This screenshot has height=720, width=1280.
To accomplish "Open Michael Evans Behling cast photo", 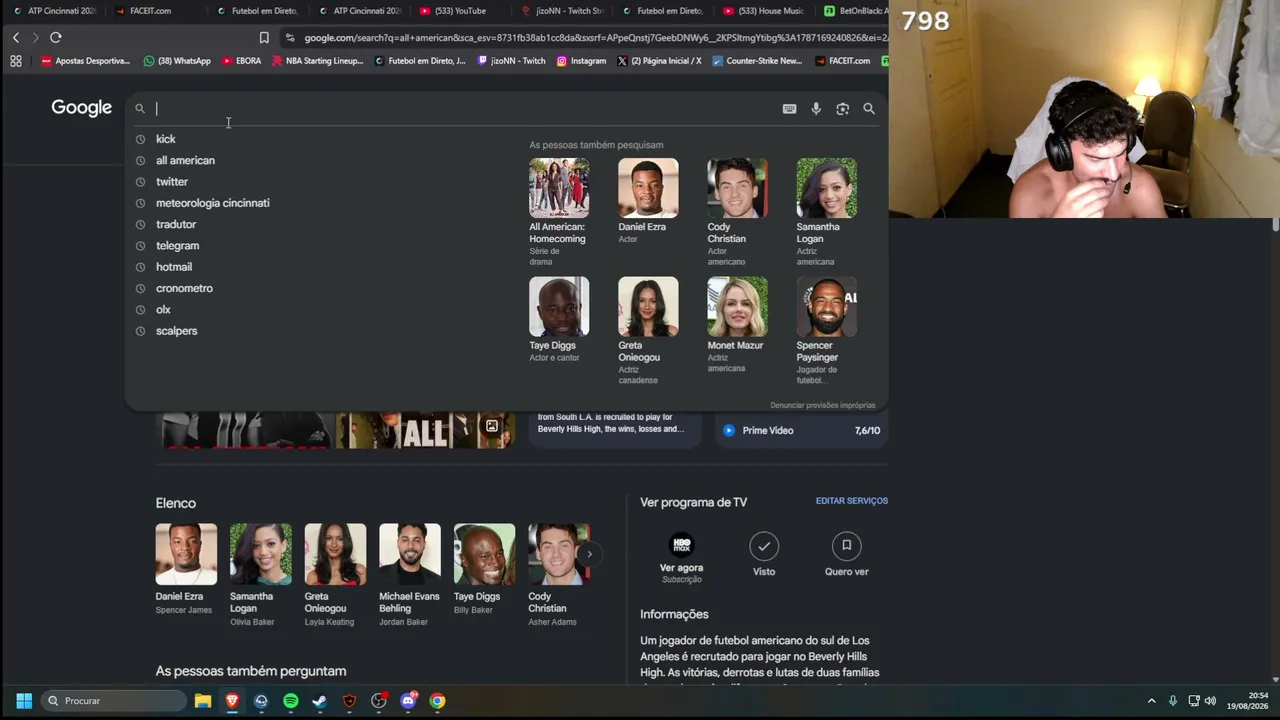I will click(410, 554).
